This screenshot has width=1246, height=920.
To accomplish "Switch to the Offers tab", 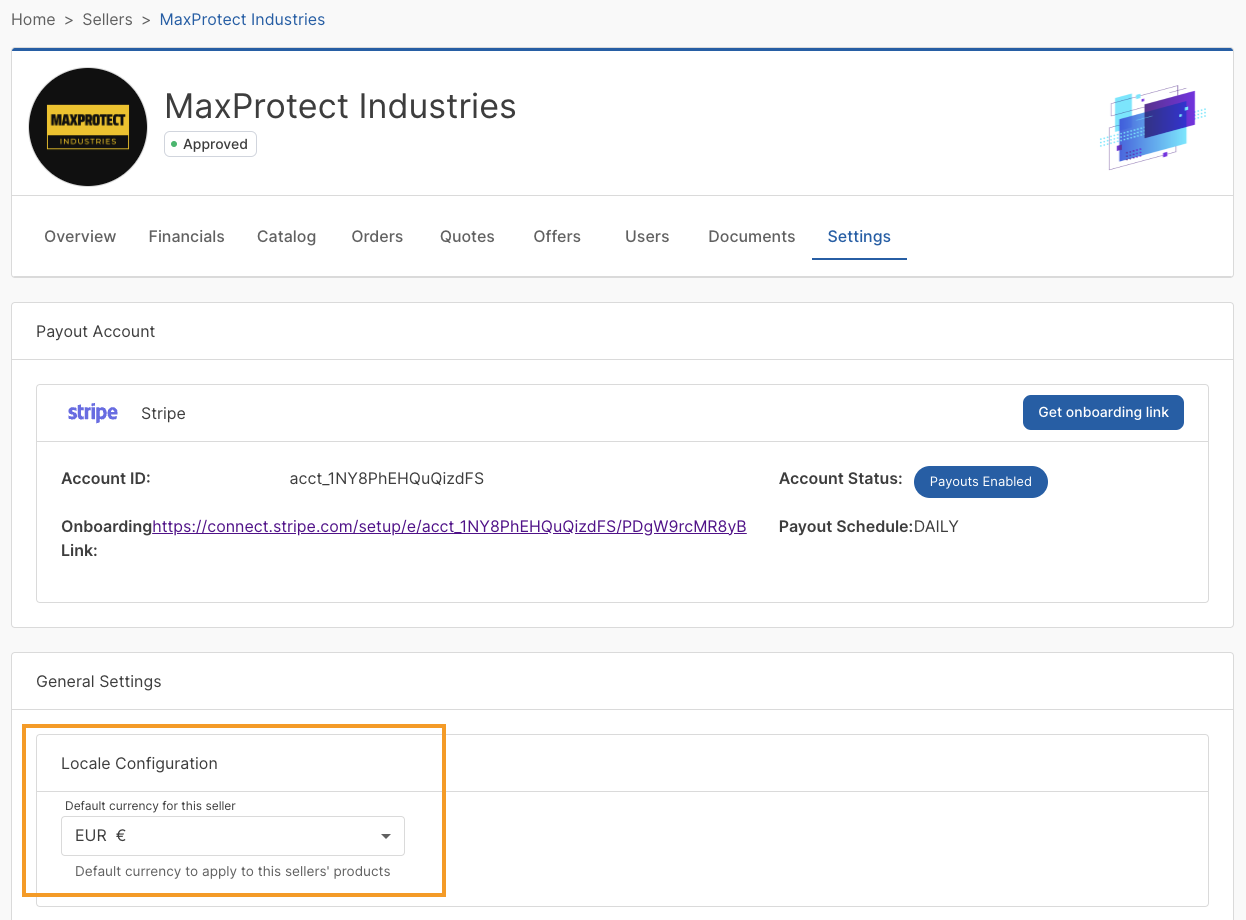I will point(557,237).
